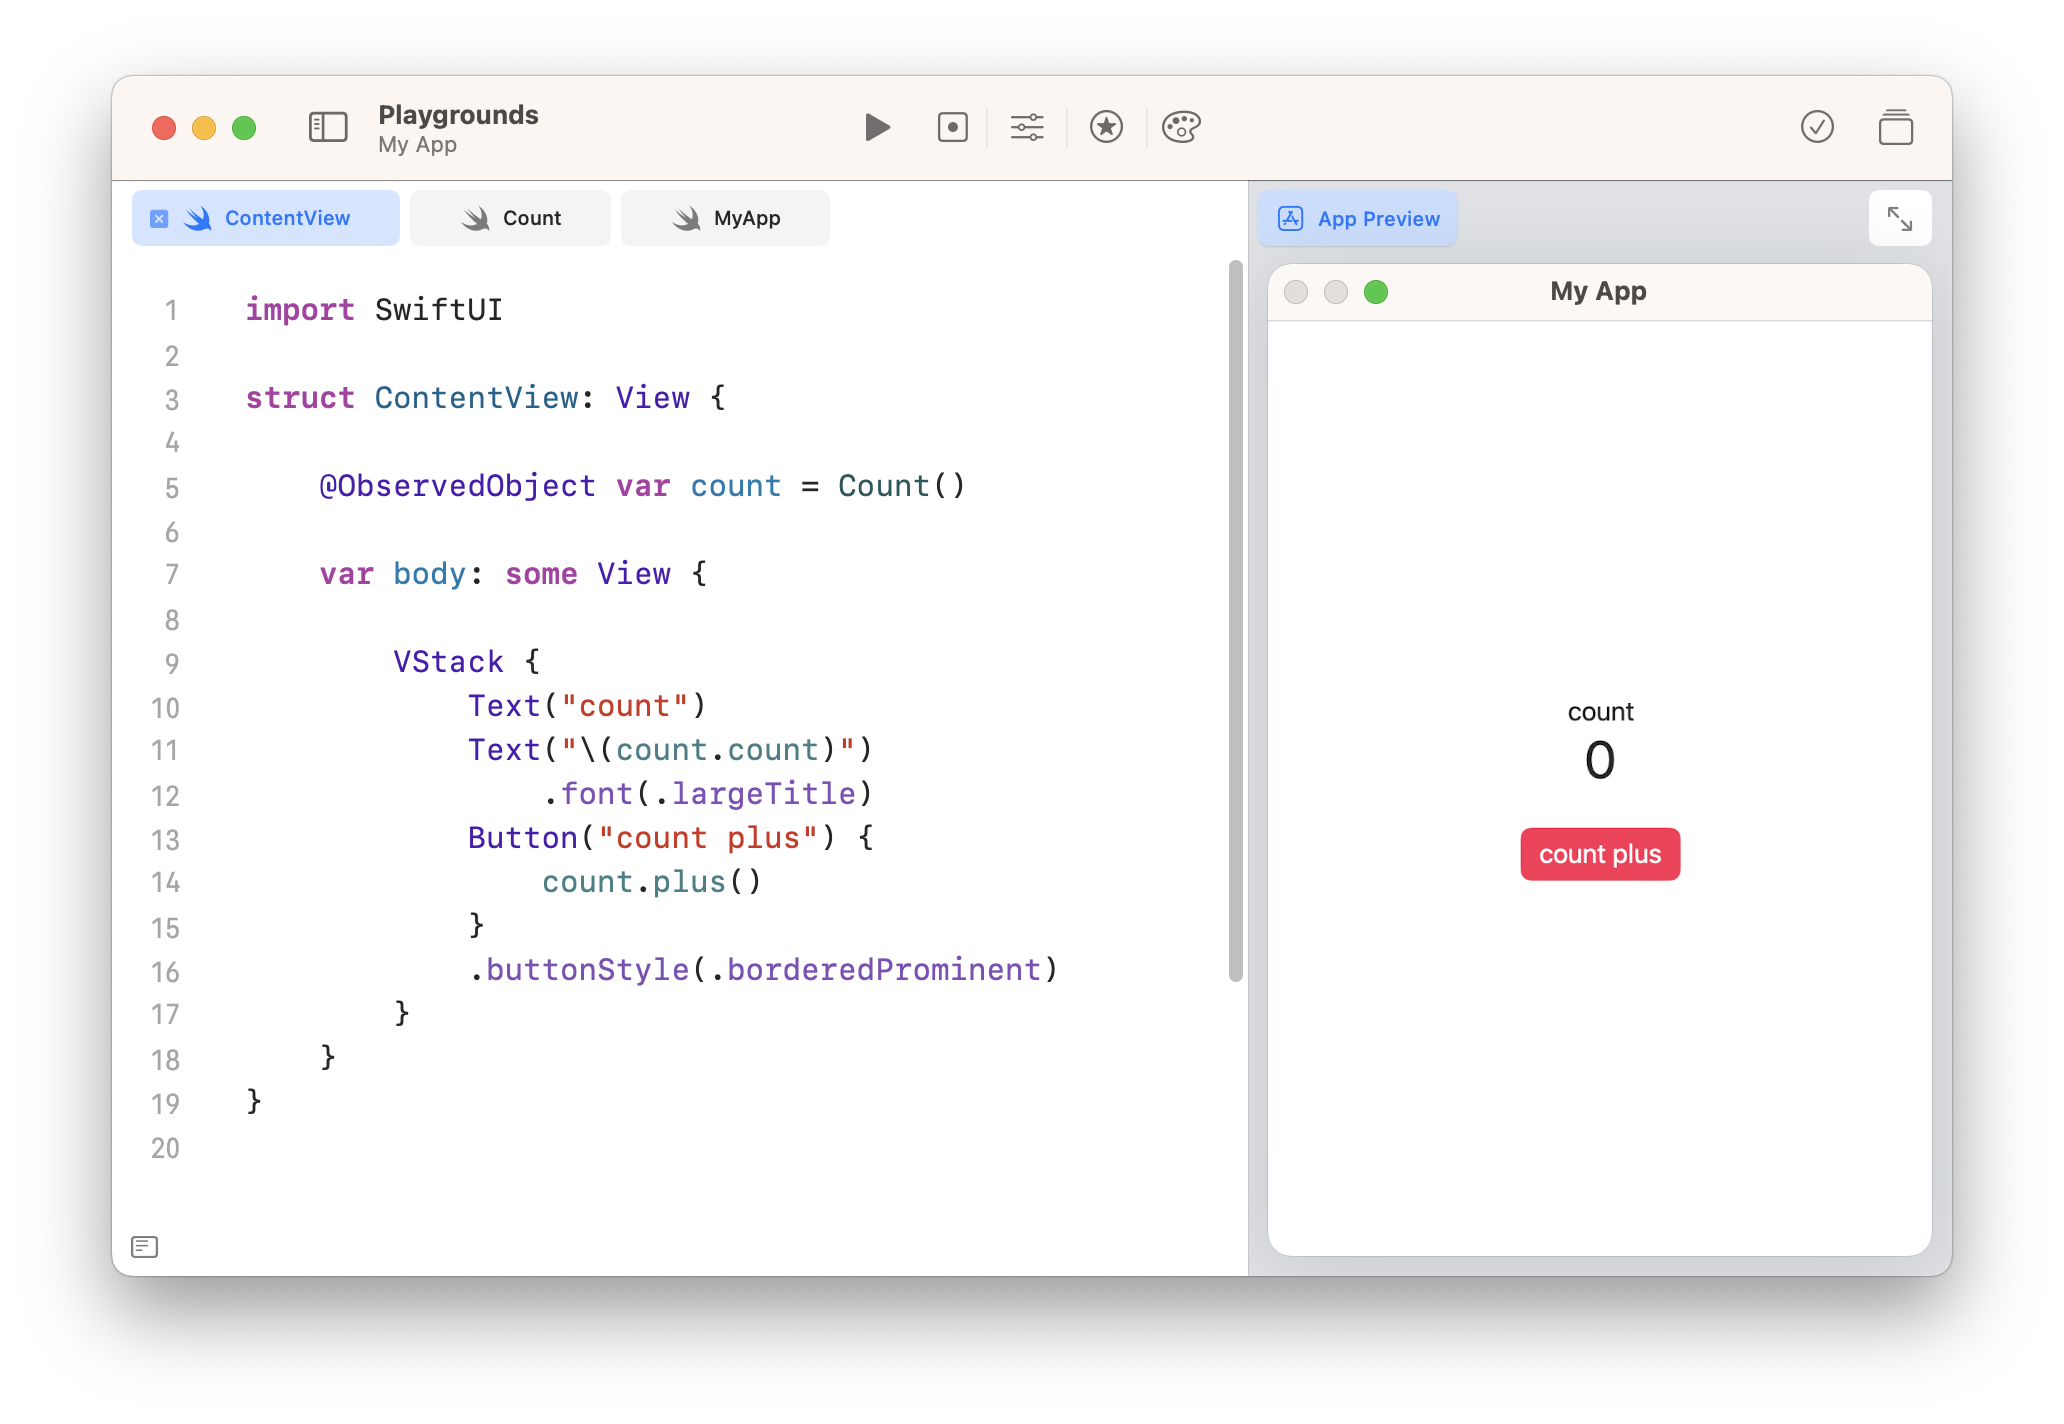Screen dimensions: 2064x1424
Task: Open the sliders settings icon
Action: pyautogui.click(x=1027, y=127)
